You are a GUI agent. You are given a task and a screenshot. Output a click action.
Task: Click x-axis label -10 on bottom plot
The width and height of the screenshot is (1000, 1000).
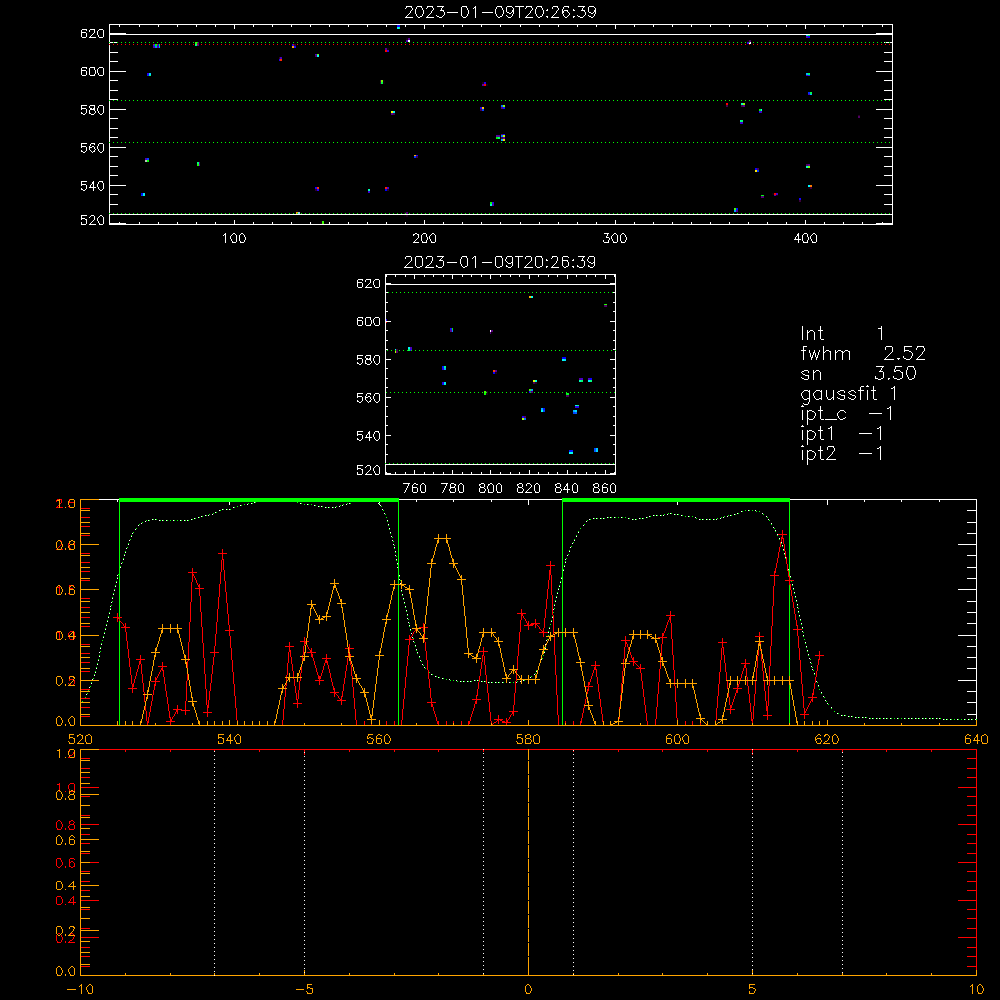(x=80, y=989)
